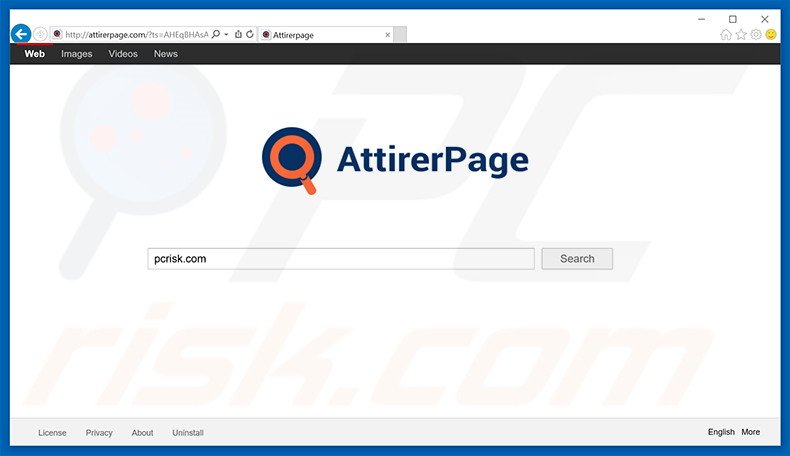Click the Home icon in browser toolbar
The height and width of the screenshot is (456, 790).
(x=726, y=34)
